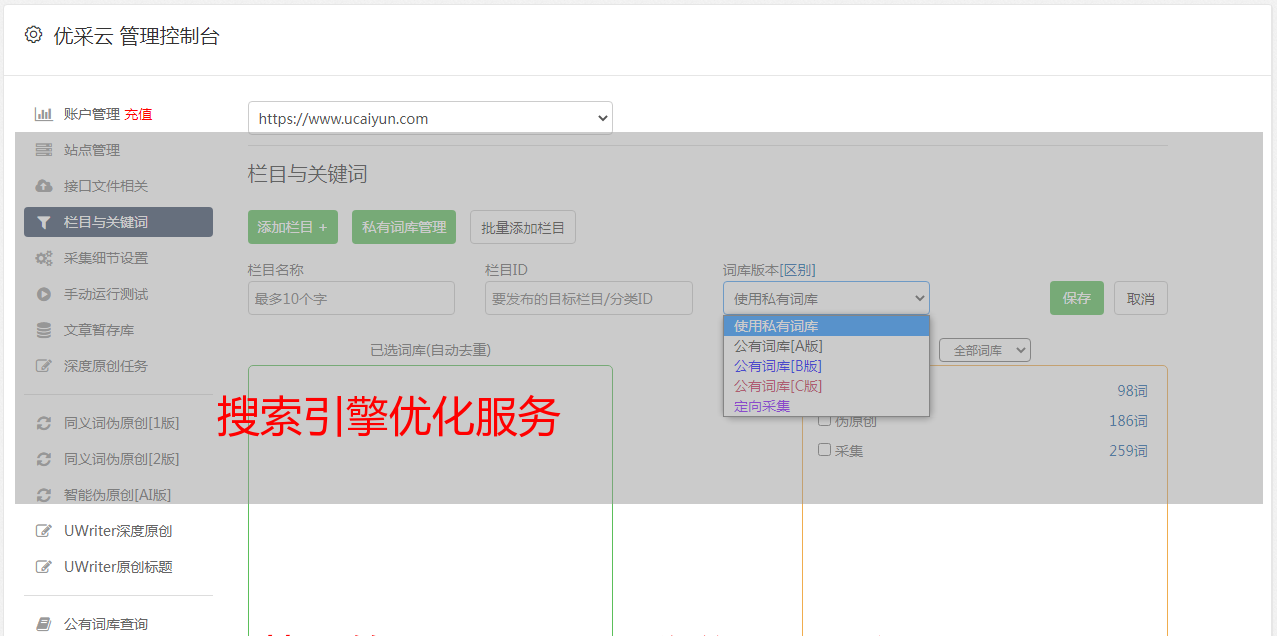Click the play icon for 手动运行测试
The image size is (1277, 636).
point(43,294)
